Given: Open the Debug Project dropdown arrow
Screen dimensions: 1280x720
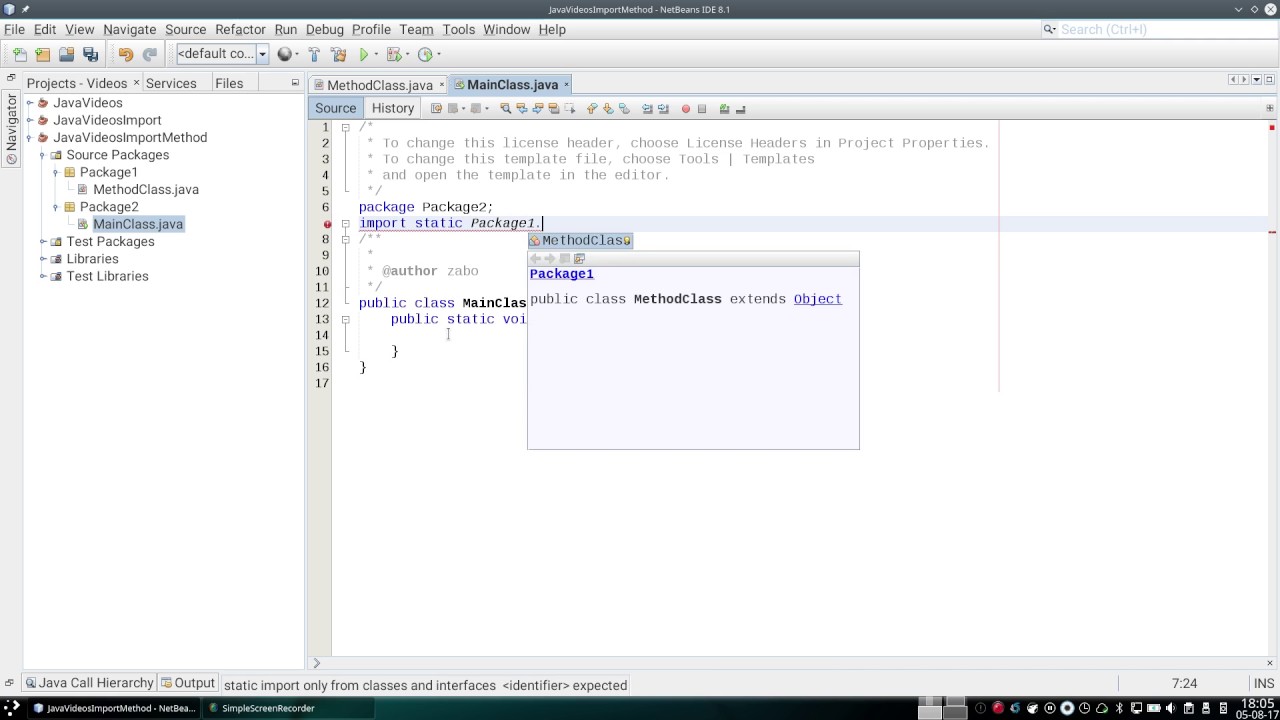Looking at the screenshot, I should [x=408, y=54].
